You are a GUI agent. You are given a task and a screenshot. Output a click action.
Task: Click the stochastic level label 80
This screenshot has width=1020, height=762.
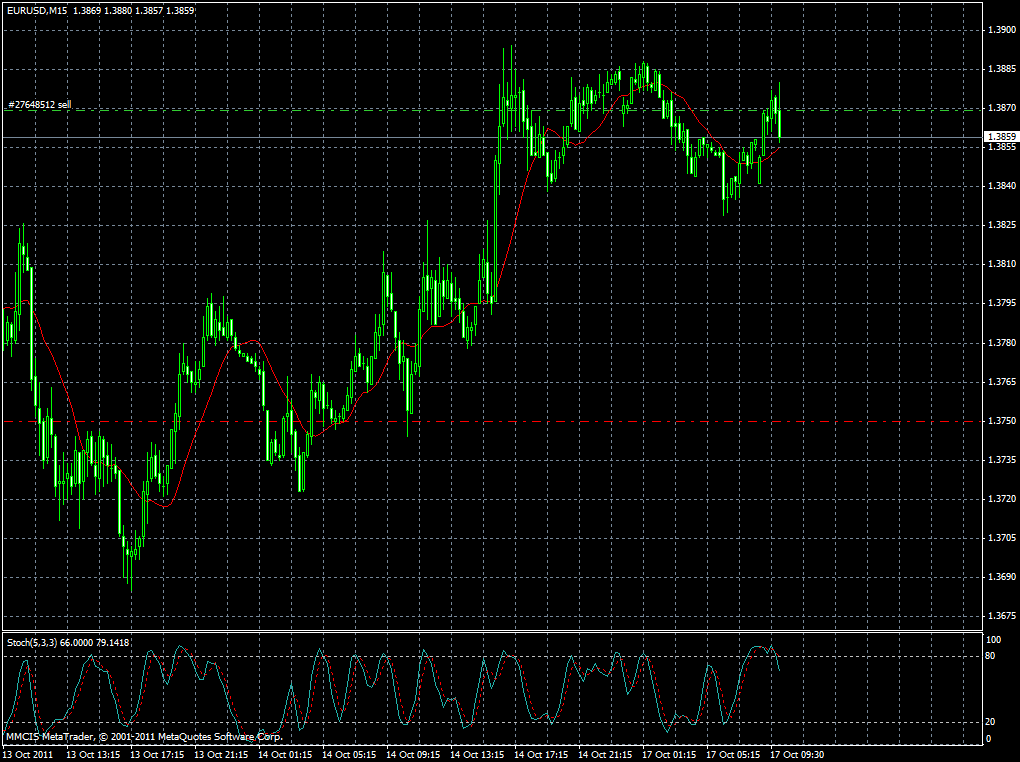[x=990, y=656]
